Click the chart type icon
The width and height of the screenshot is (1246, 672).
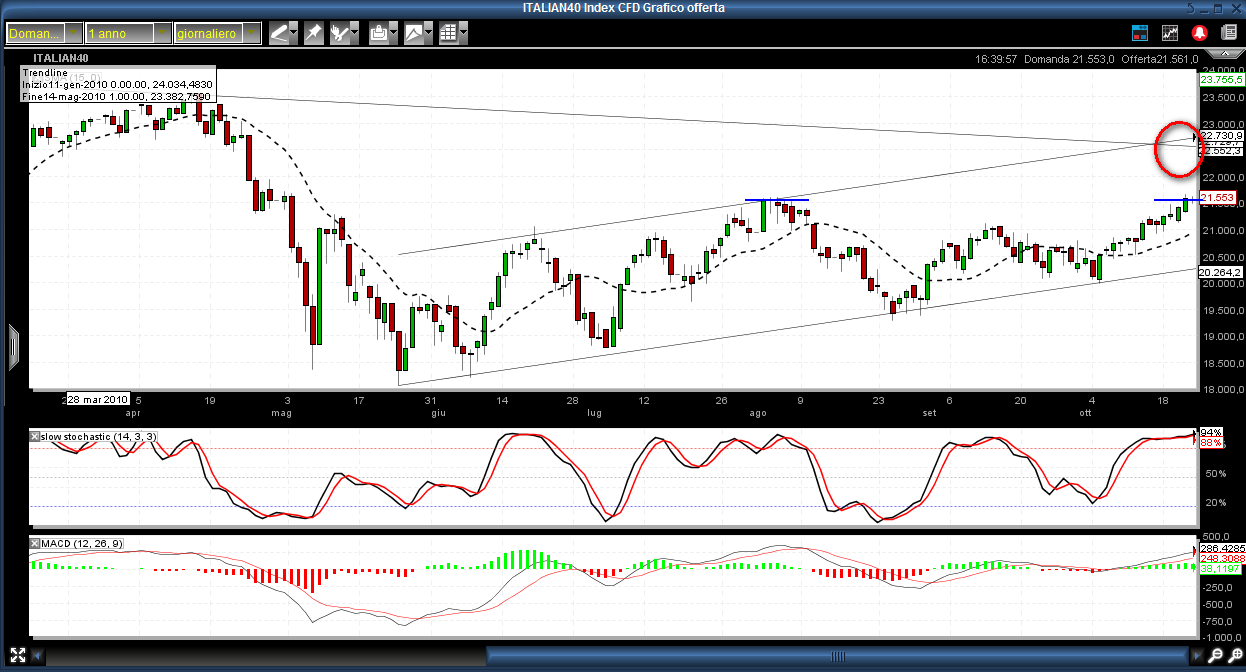click(x=413, y=33)
